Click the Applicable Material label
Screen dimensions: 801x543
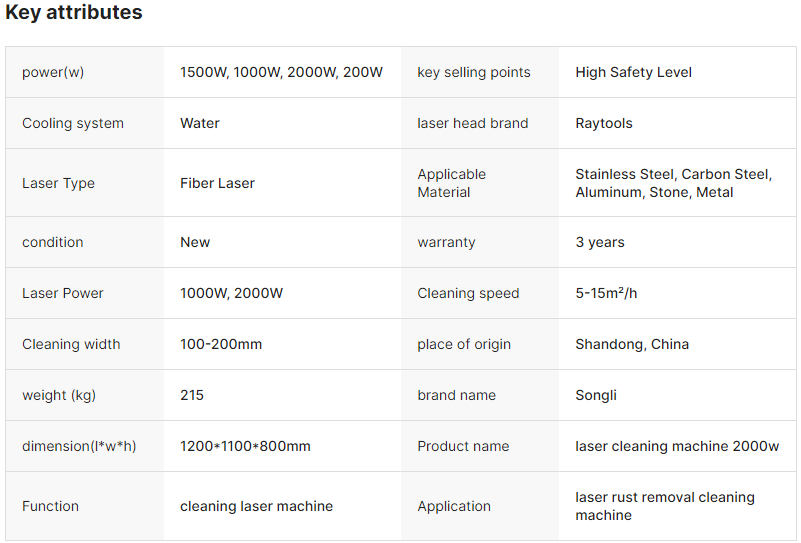(451, 183)
